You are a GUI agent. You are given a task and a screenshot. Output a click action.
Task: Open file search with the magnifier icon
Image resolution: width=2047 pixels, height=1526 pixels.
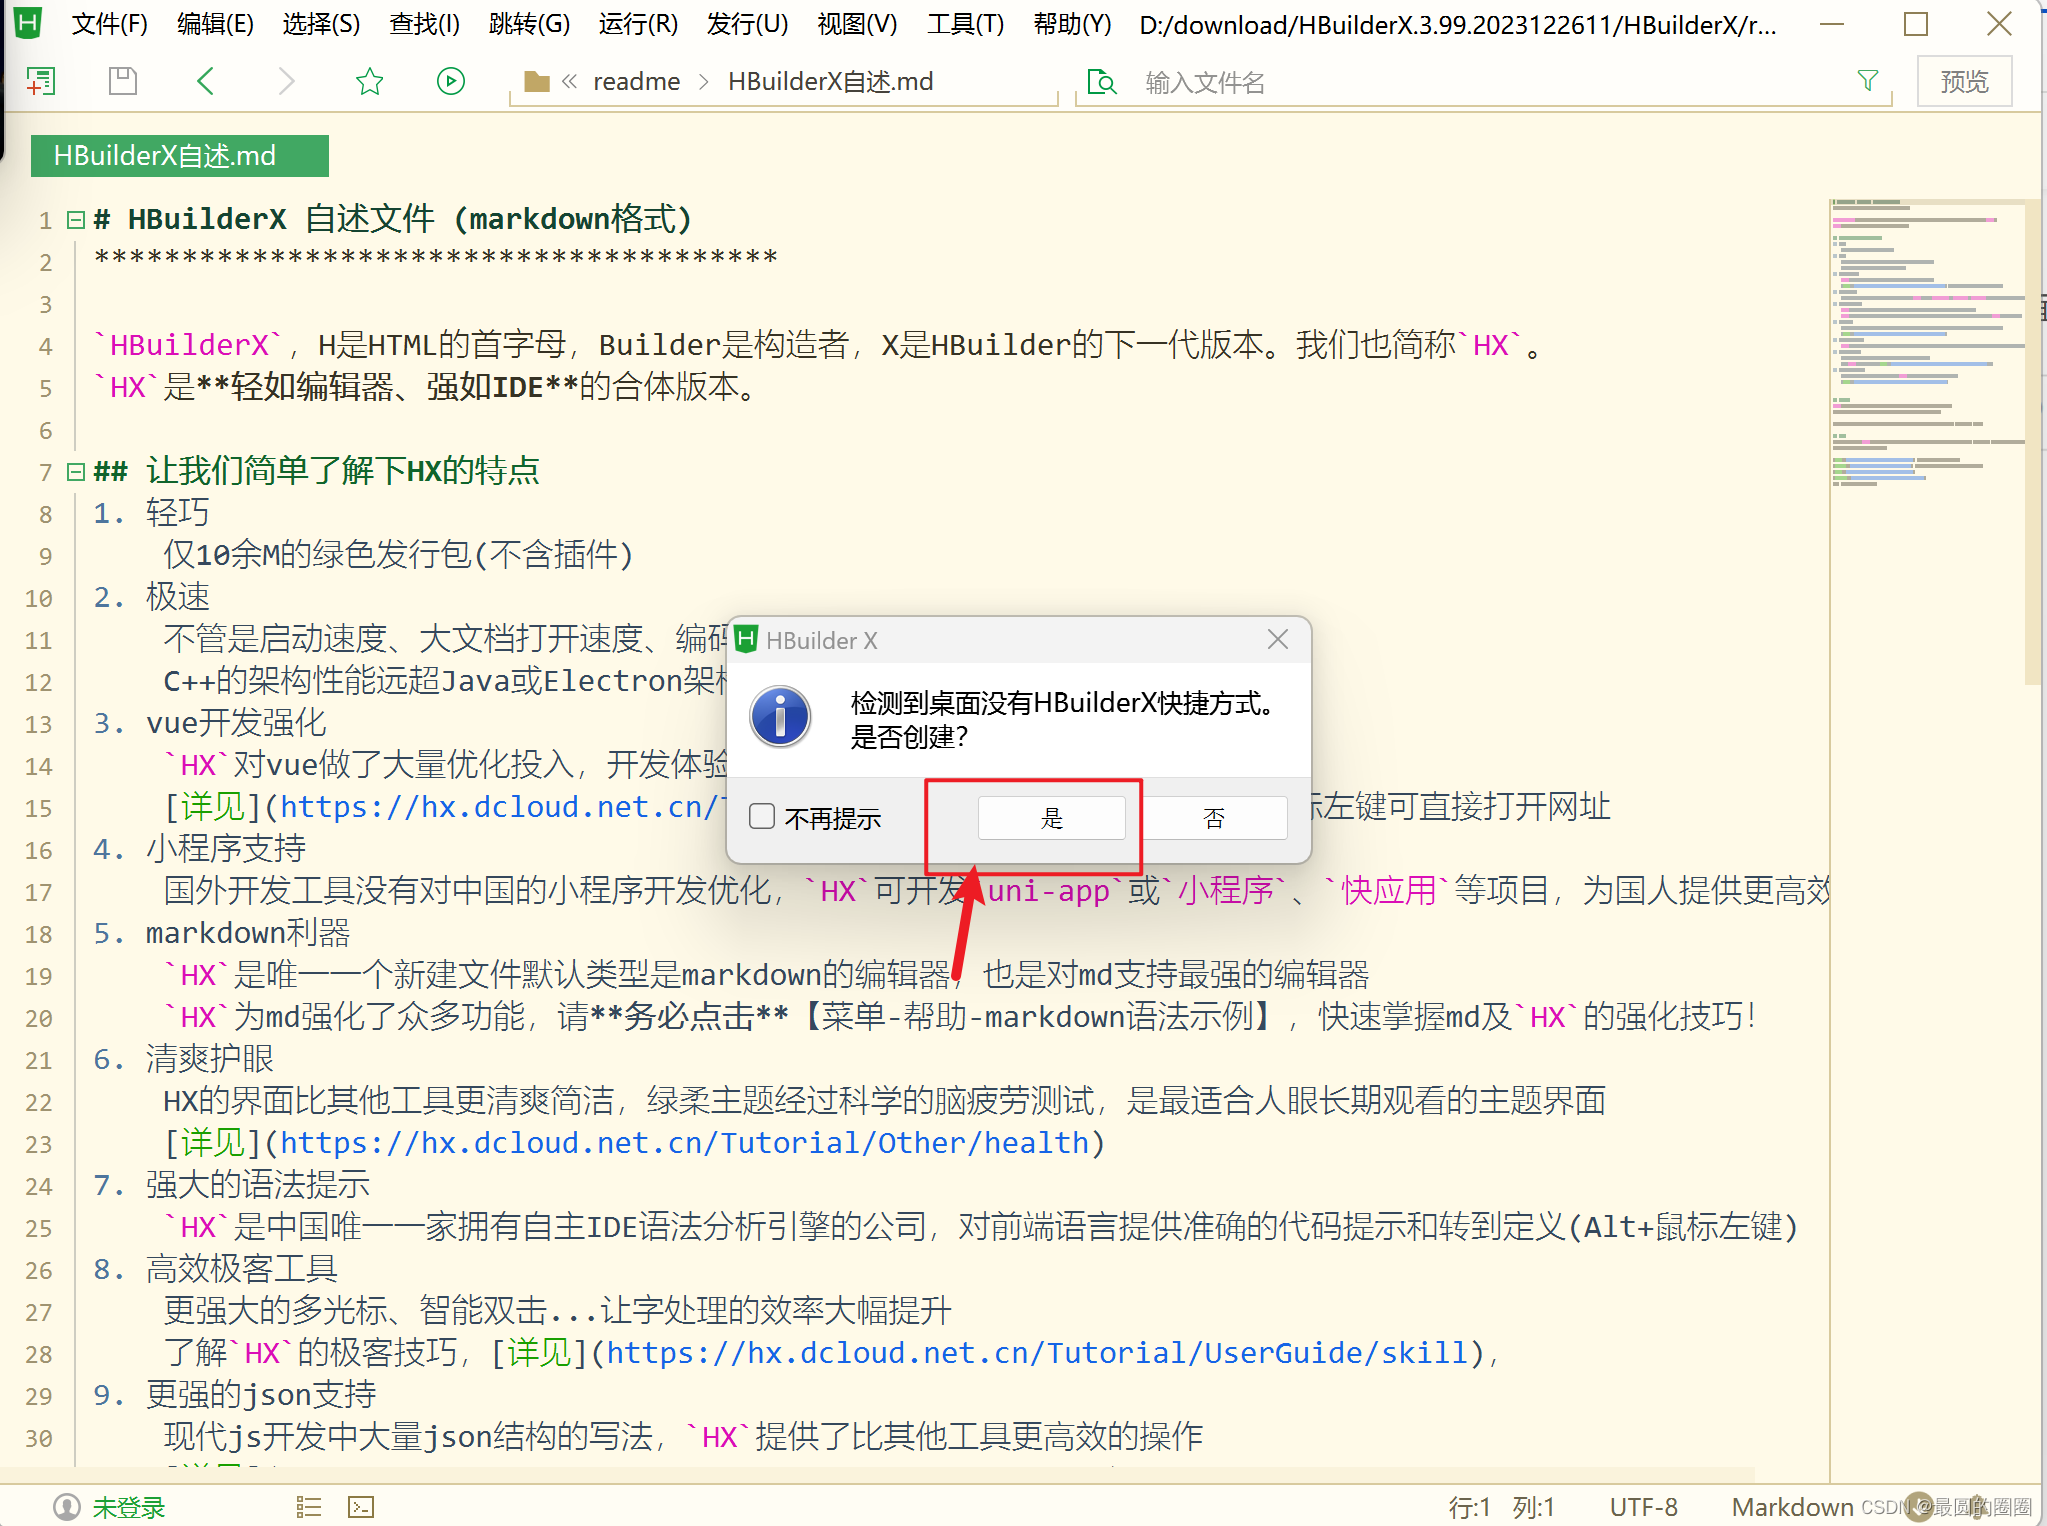[x=1101, y=82]
